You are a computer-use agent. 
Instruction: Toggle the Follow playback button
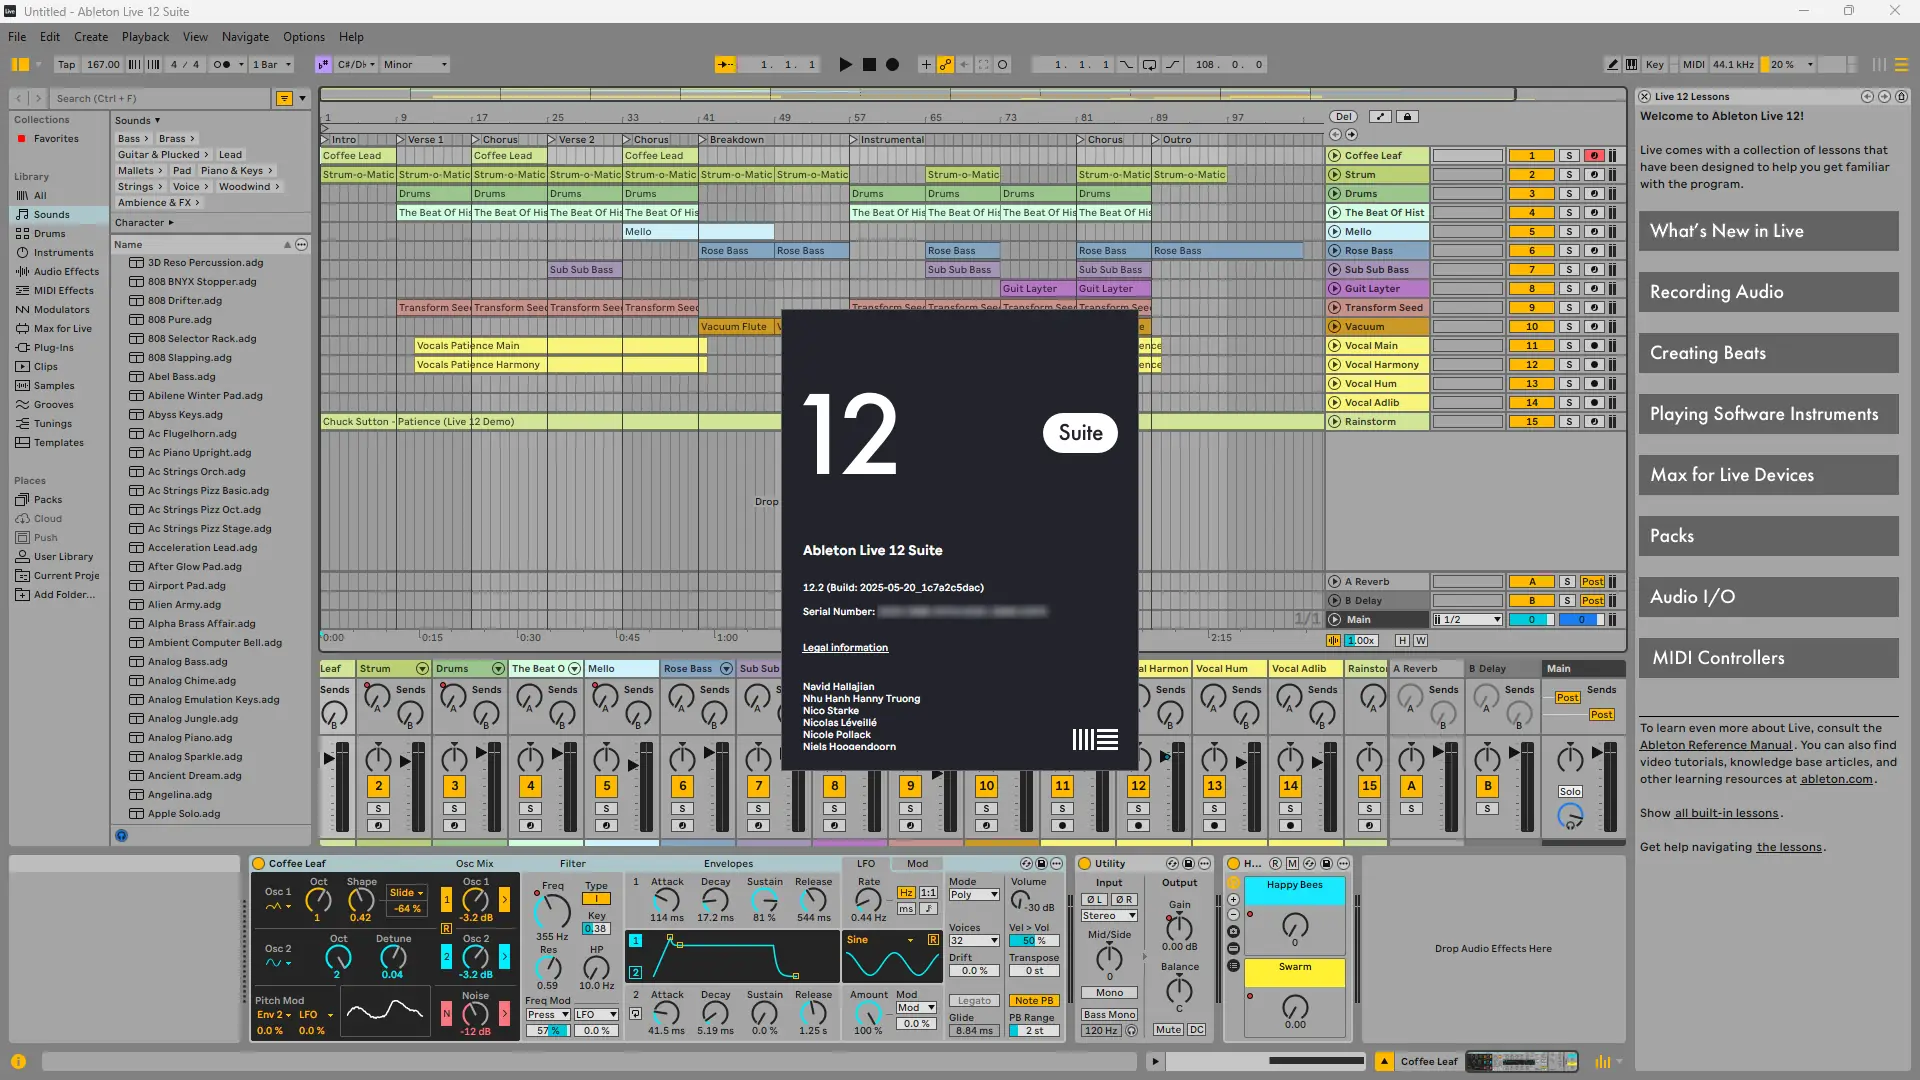coord(725,65)
